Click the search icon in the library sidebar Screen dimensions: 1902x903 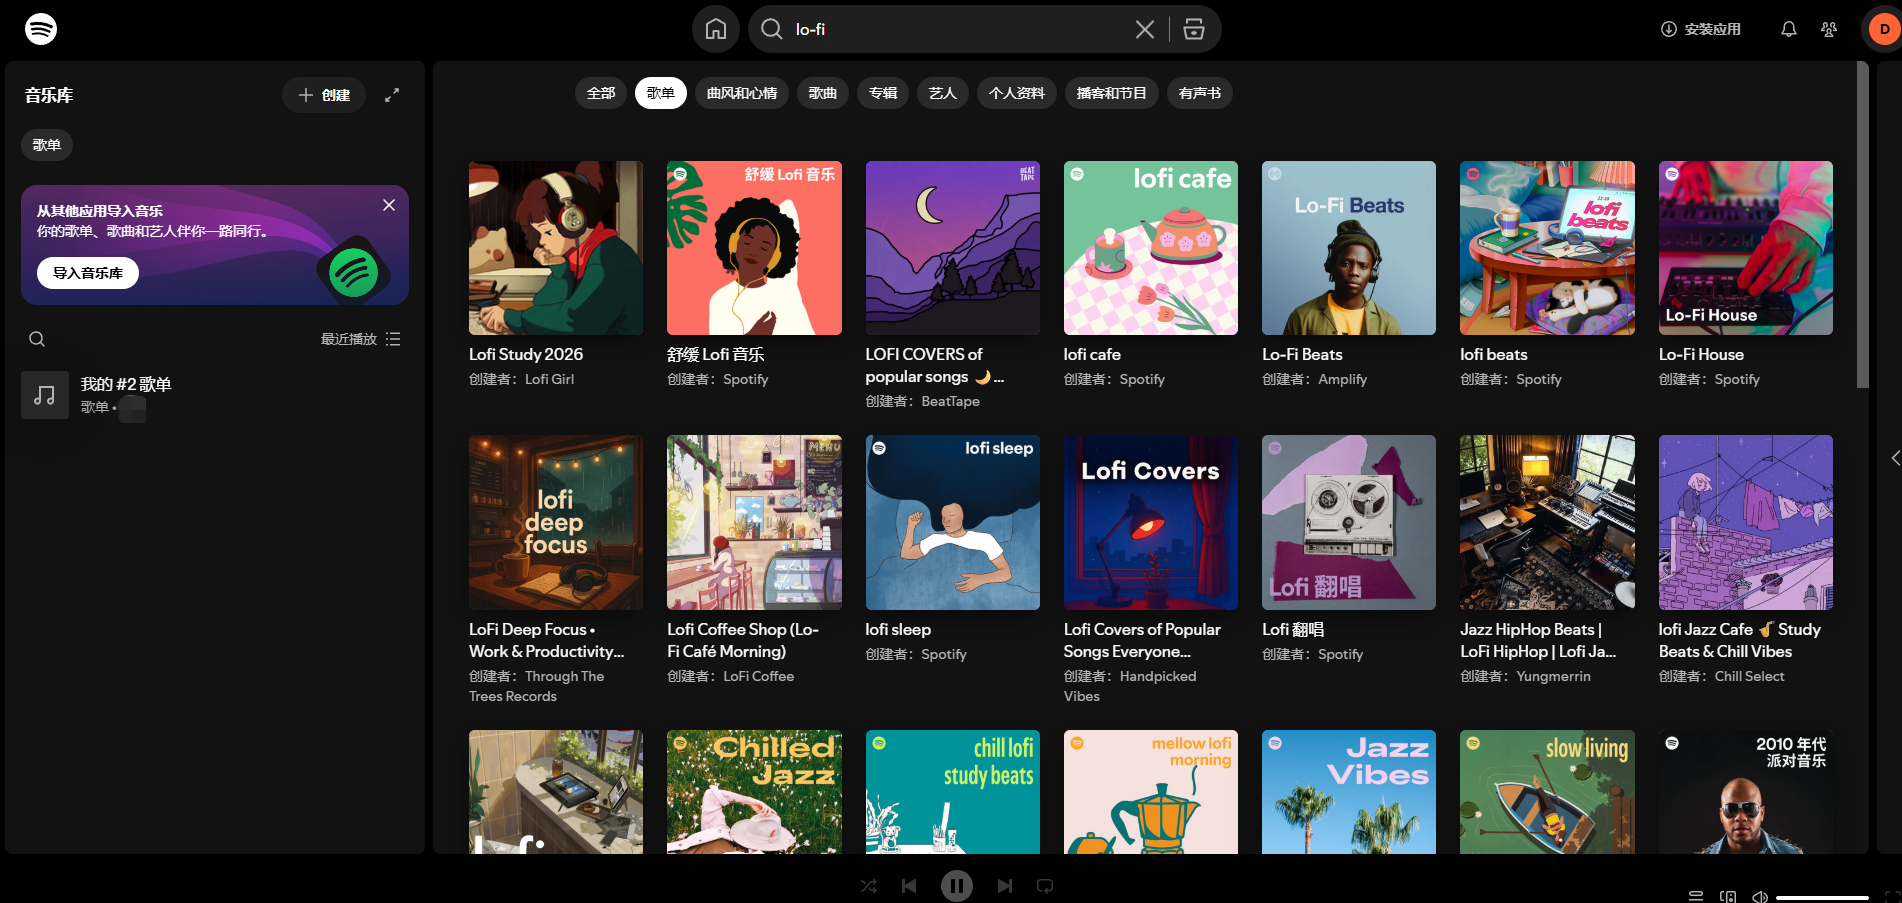click(36, 339)
